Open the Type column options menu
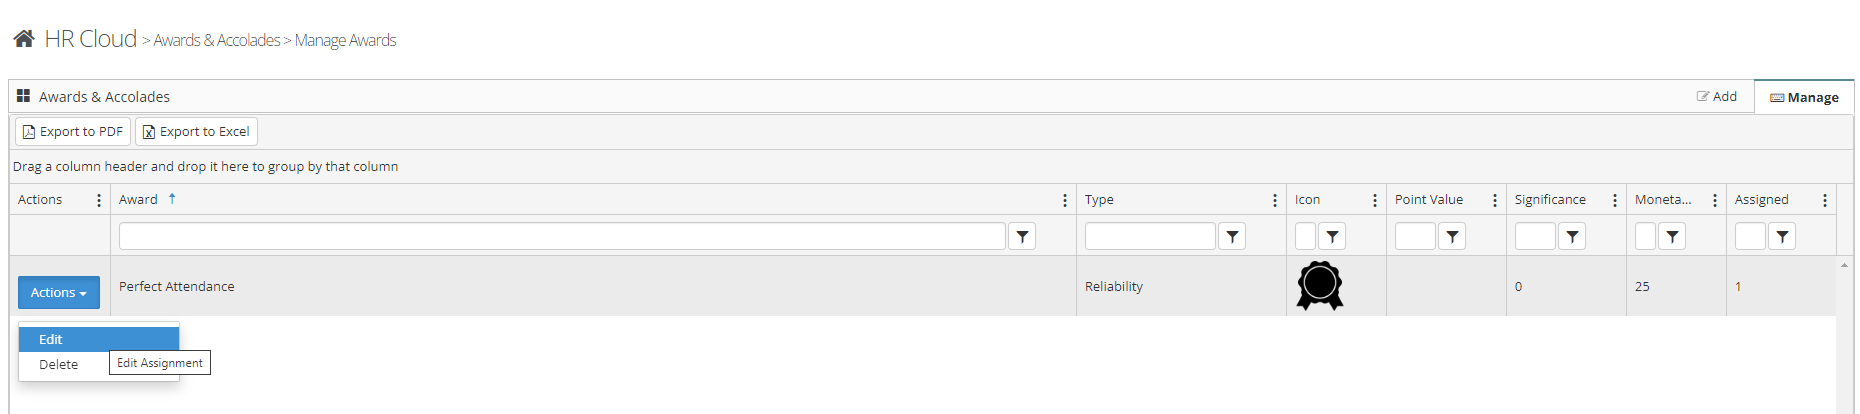 [x=1275, y=200]
